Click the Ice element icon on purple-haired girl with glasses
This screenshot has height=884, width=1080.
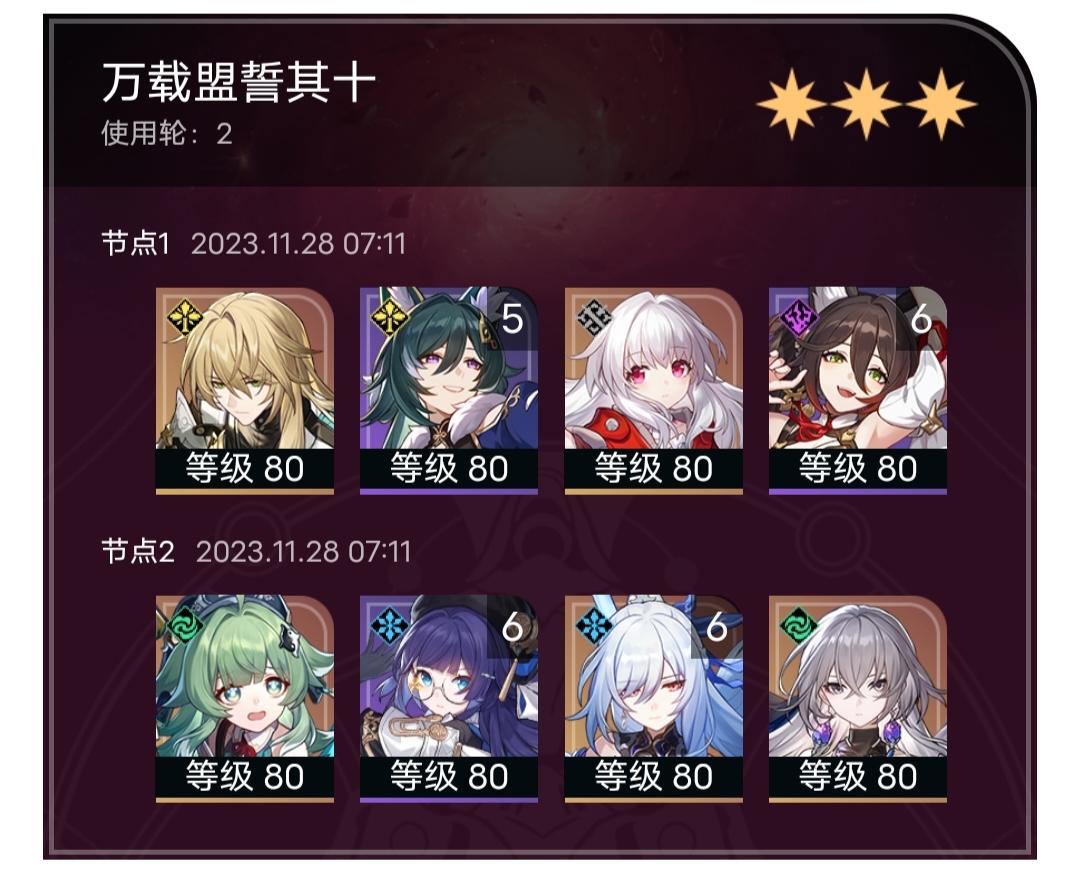pyautogui.click(x=388, y=626)
